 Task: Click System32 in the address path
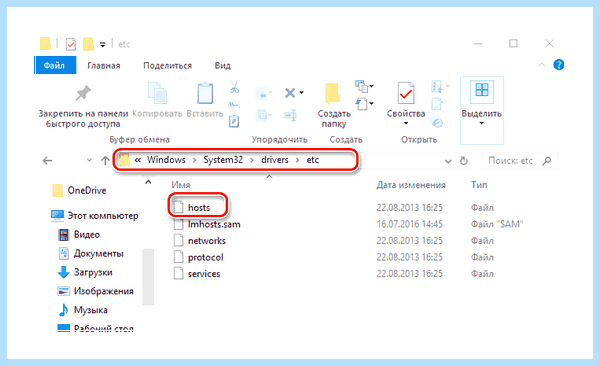[223, 160]
